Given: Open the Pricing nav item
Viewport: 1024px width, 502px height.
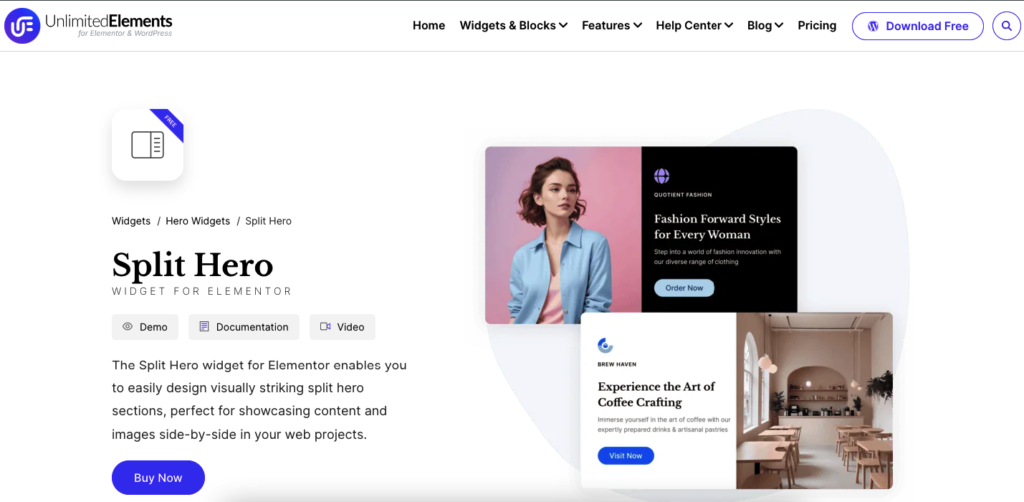Looking at the screenshot, I should pos(817,25).
